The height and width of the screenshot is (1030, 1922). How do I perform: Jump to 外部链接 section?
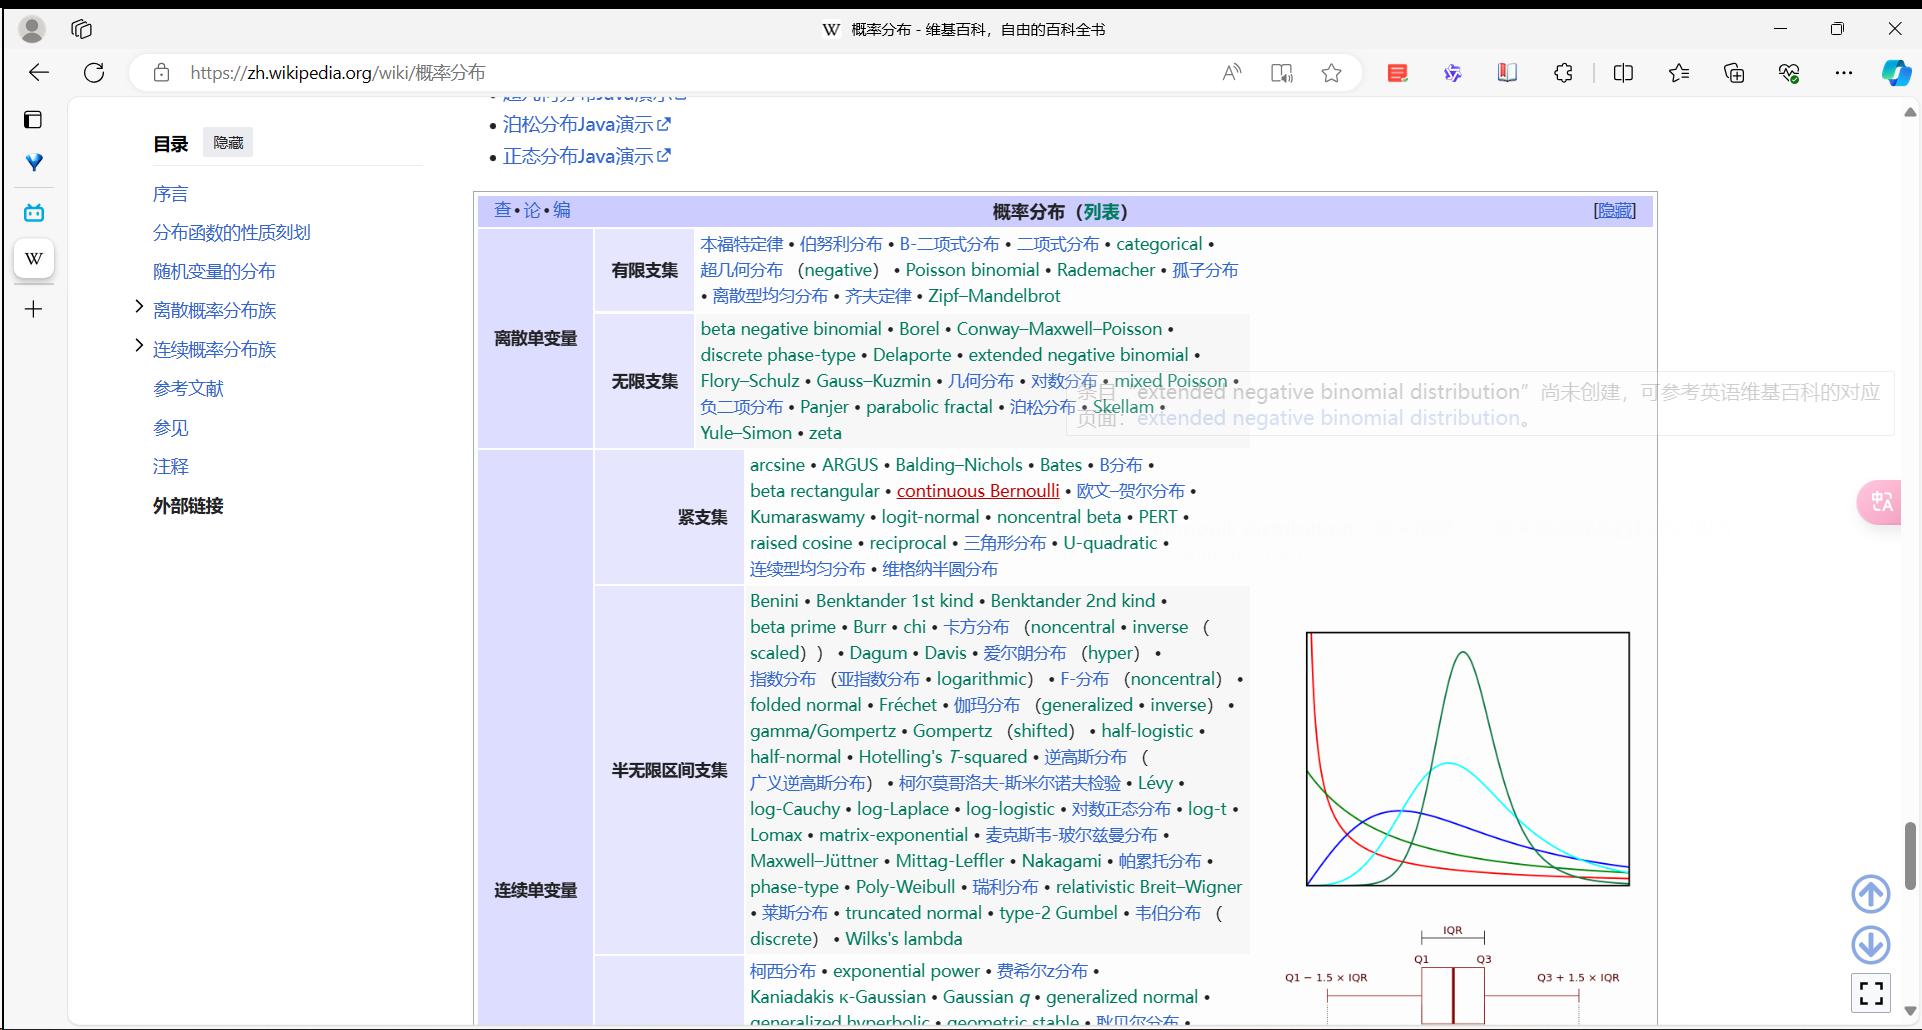(x=188, y=505)
